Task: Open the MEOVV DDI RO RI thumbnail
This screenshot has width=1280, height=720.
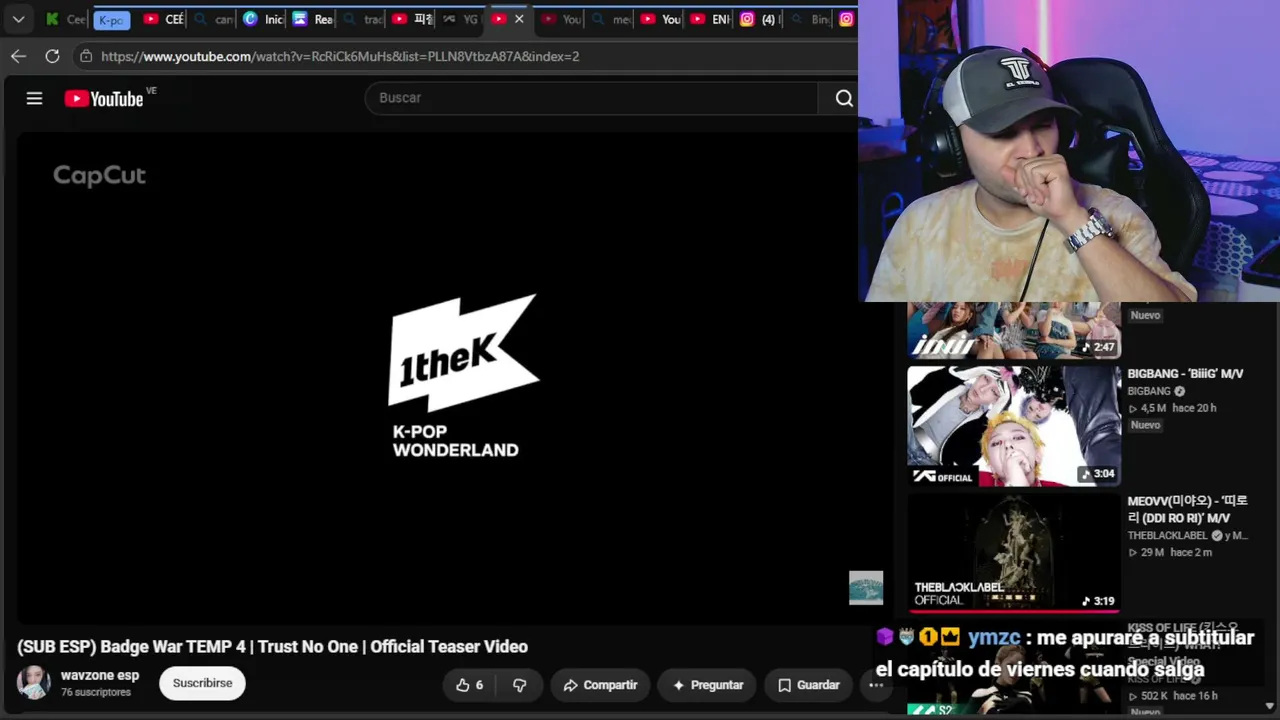Action: 1014,552
